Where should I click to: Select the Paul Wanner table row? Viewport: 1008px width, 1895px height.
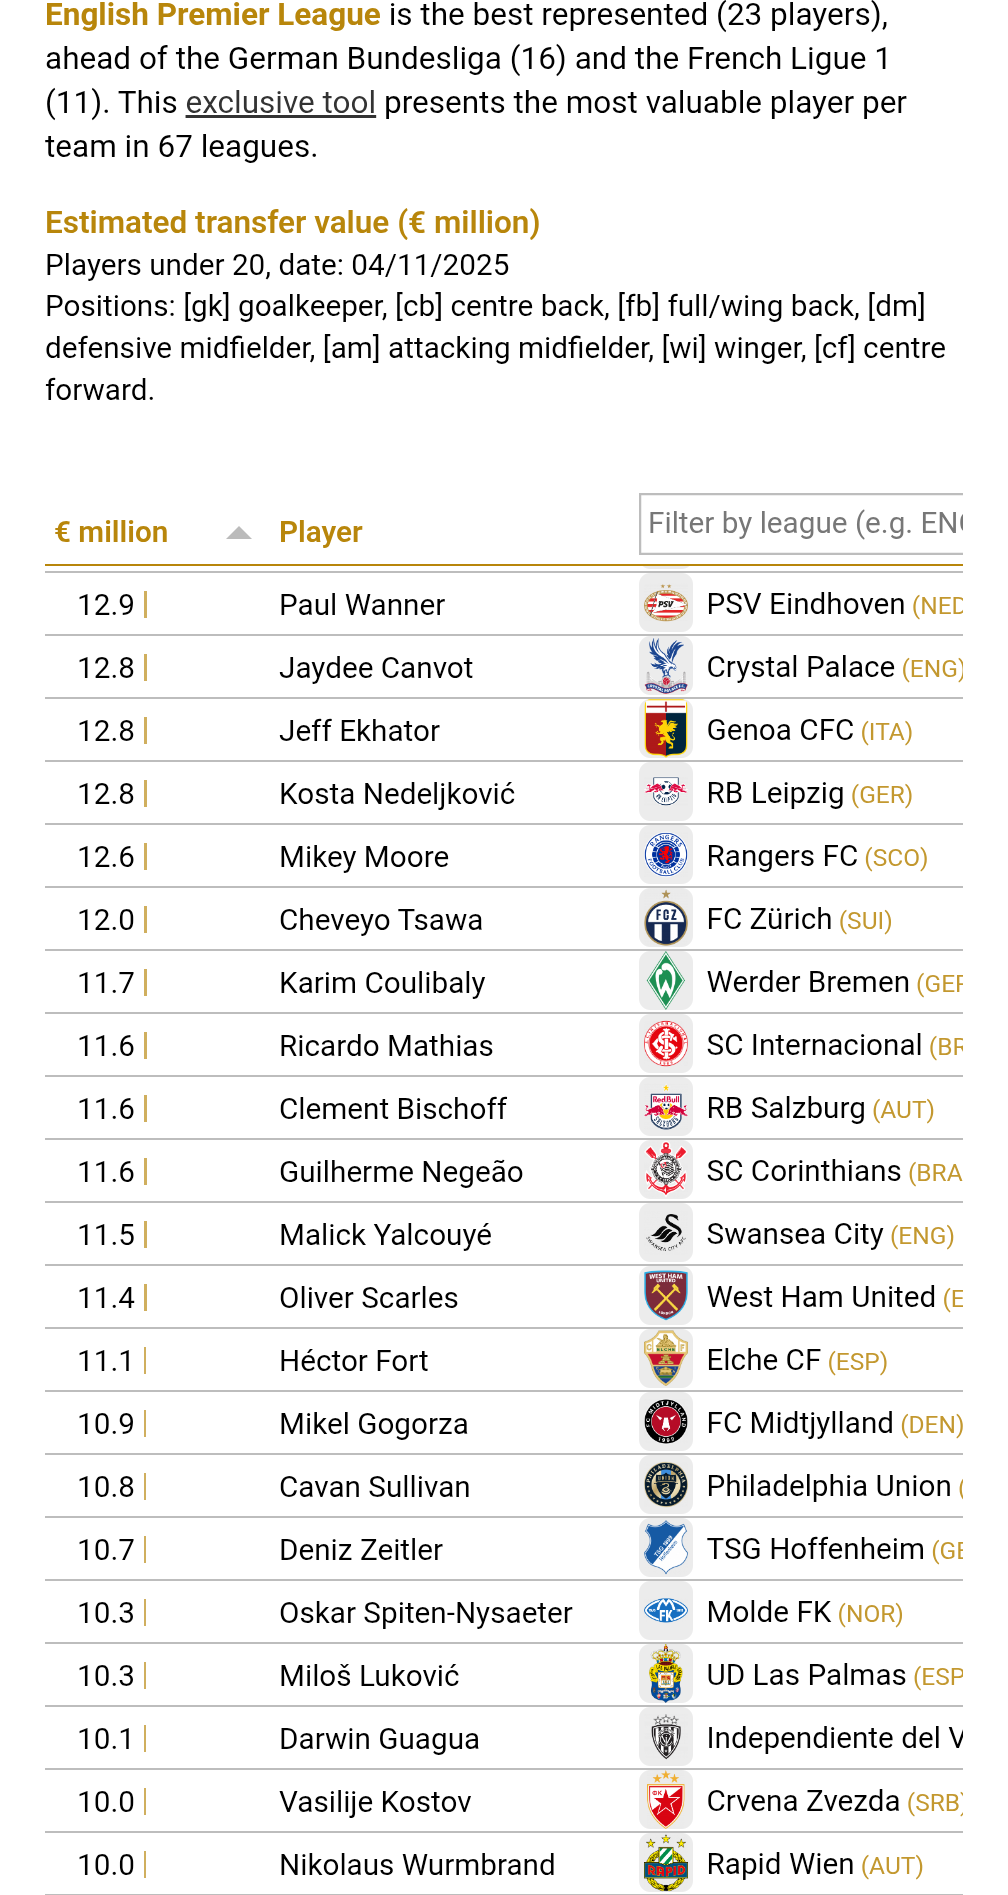coord(361,605)
